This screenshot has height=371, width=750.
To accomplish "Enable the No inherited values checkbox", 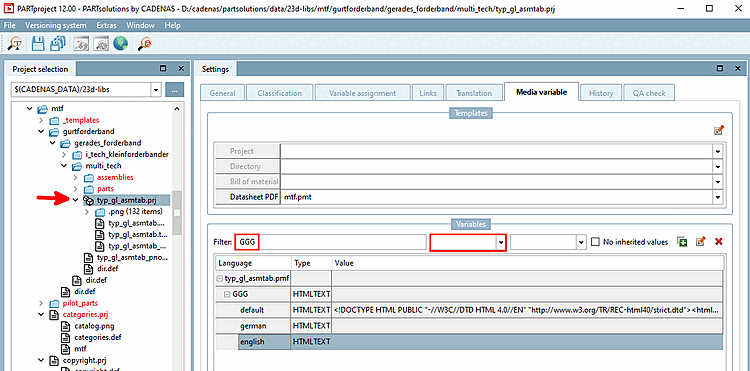I will (595, 242).
